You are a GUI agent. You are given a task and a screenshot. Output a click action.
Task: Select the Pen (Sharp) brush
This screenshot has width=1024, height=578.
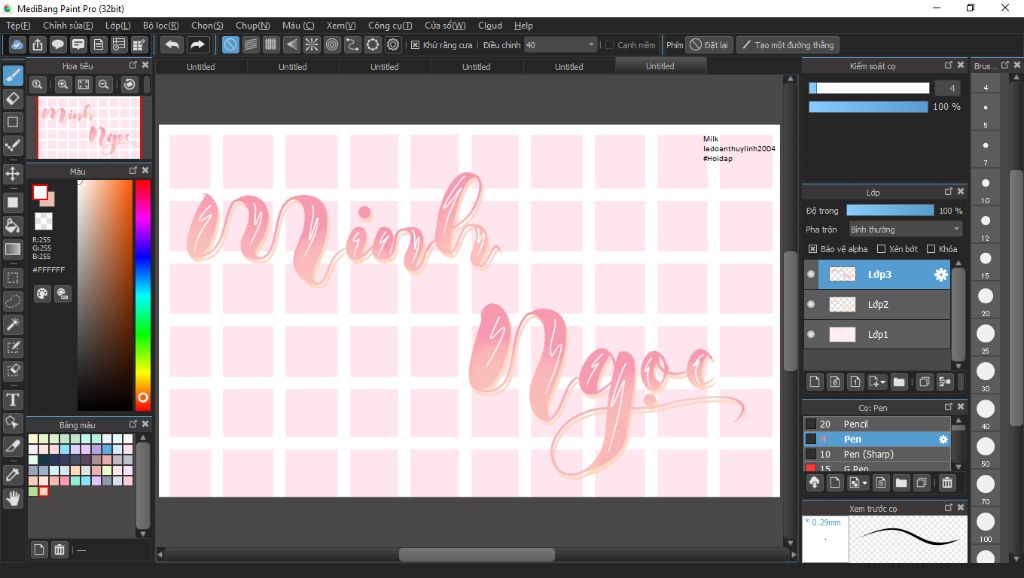coord(877,454)
